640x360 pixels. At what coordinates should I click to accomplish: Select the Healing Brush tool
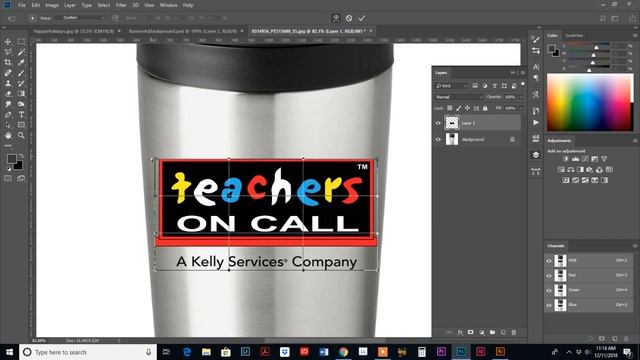tap(8, 73)
